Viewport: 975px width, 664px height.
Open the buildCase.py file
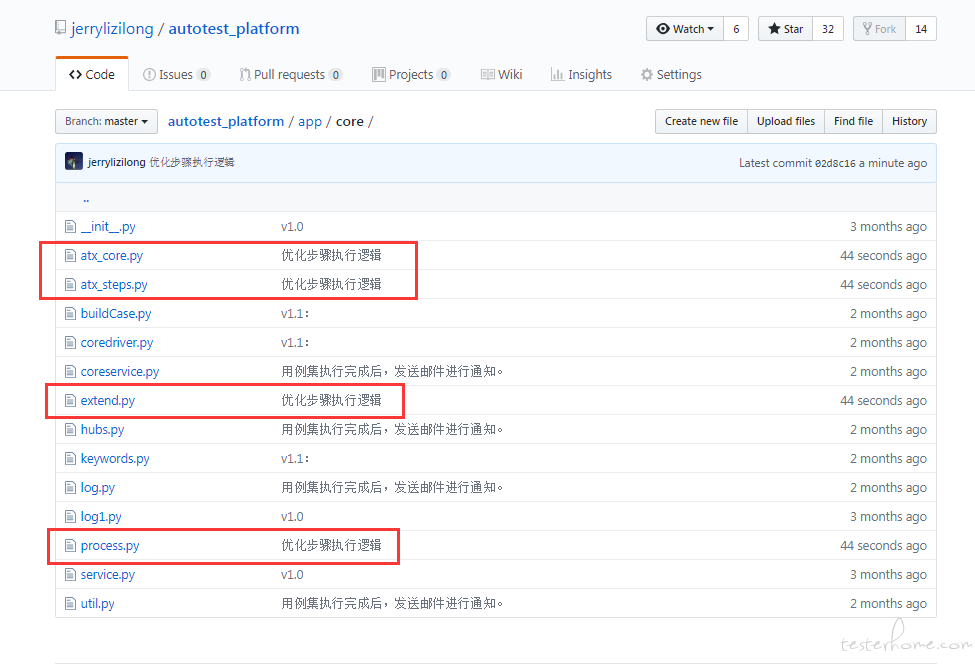(x=116, y=313)
